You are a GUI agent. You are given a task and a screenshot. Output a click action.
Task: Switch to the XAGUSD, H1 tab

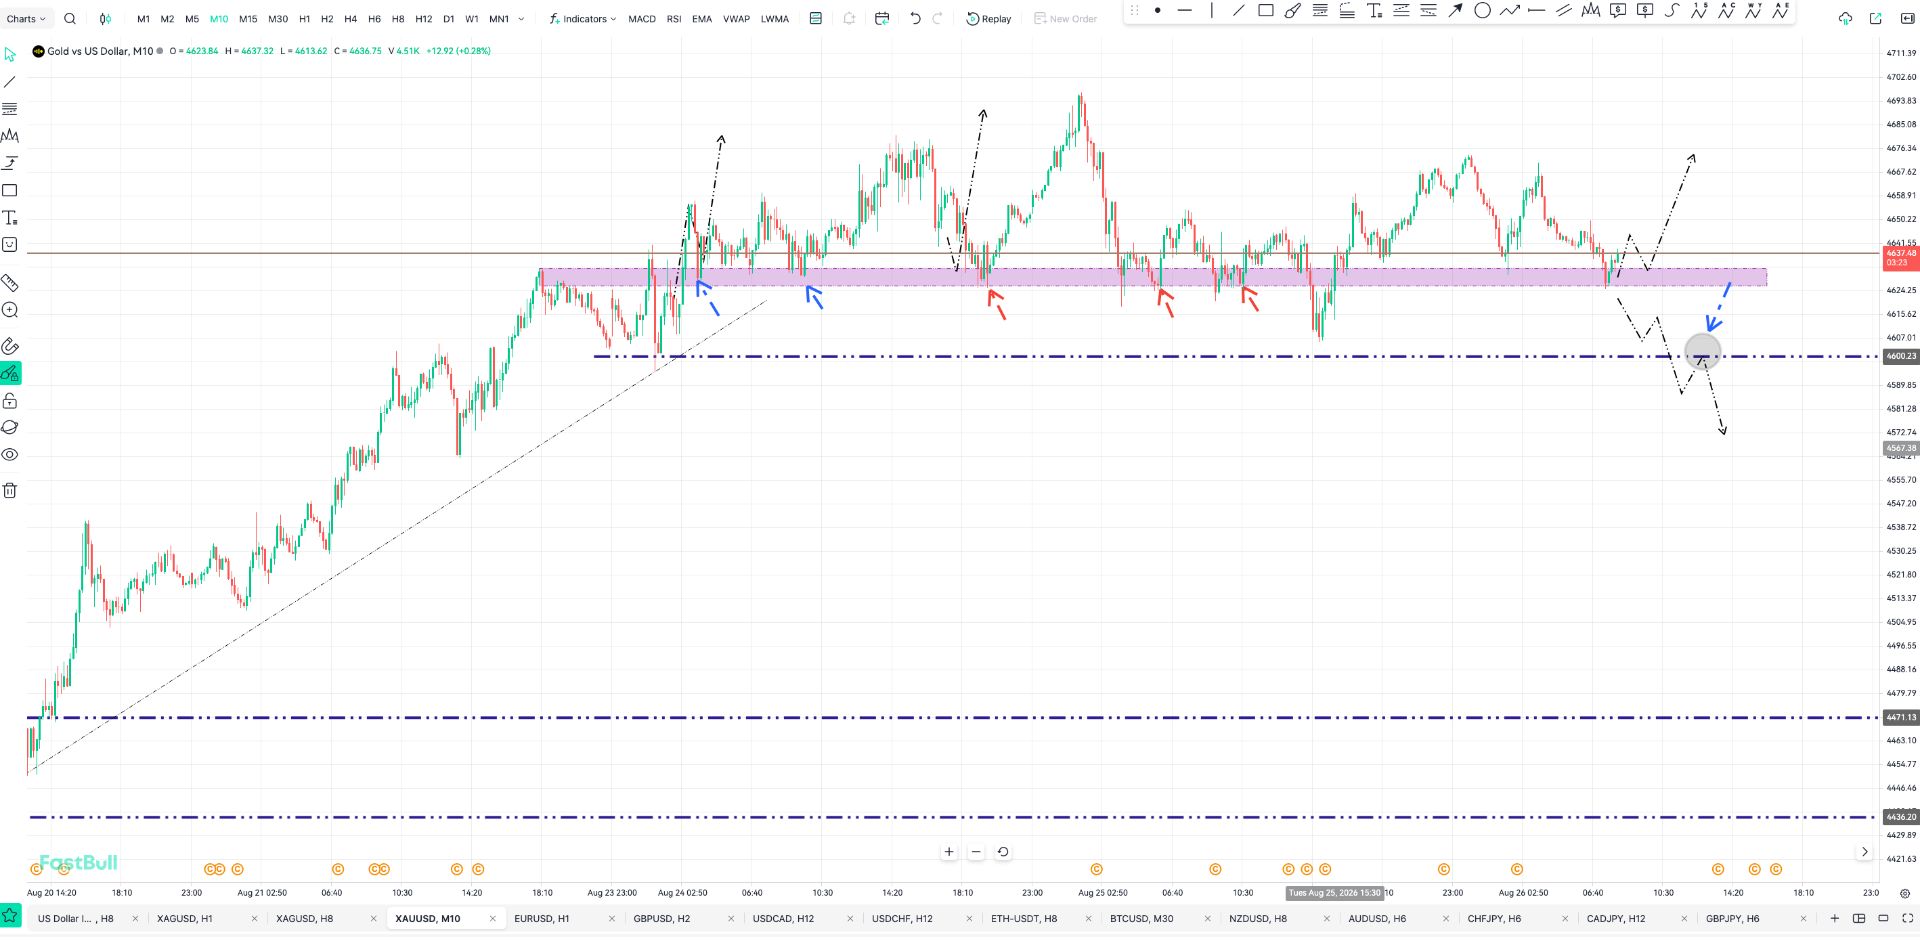pos(185,918)
